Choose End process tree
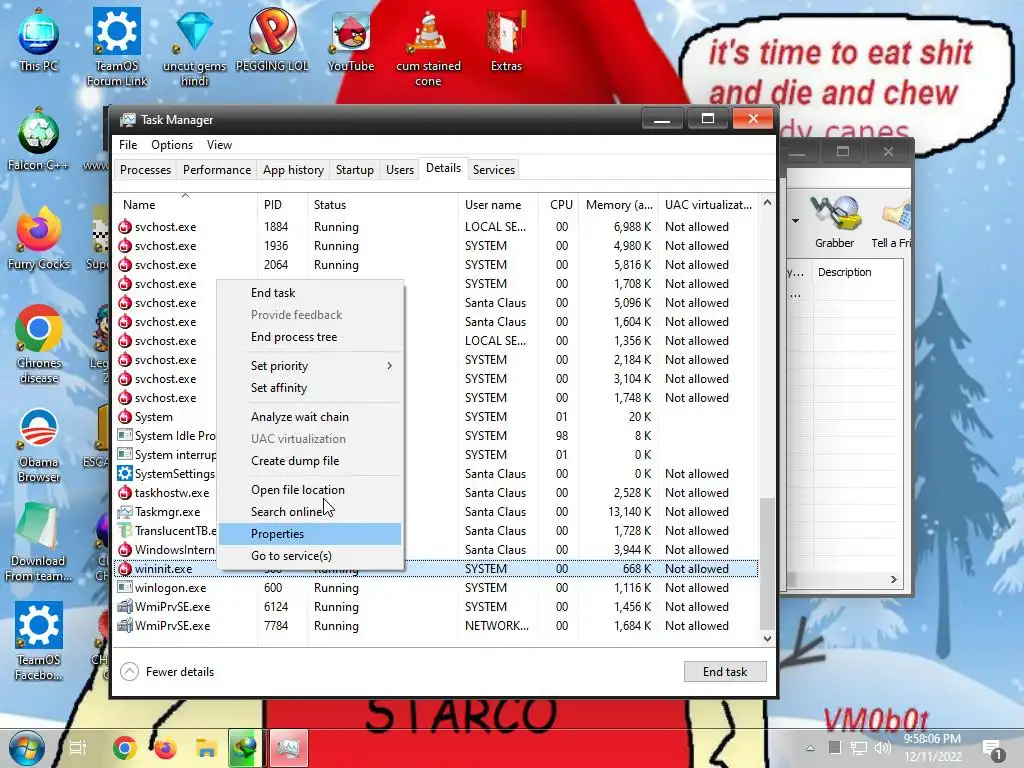The width and height of the screenshot is (1024, 768). (x=310, y=337)
